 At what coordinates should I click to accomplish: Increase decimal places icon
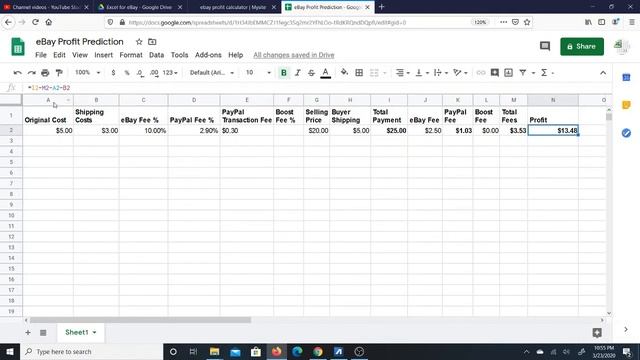tap(154, 73)
